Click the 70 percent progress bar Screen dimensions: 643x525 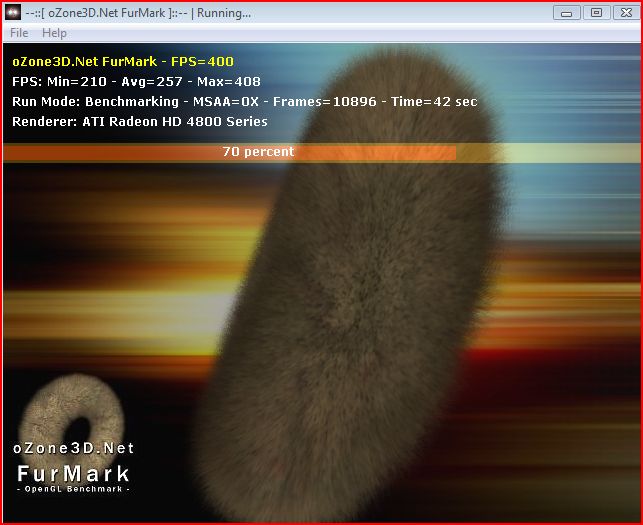(x=322, y=152)
